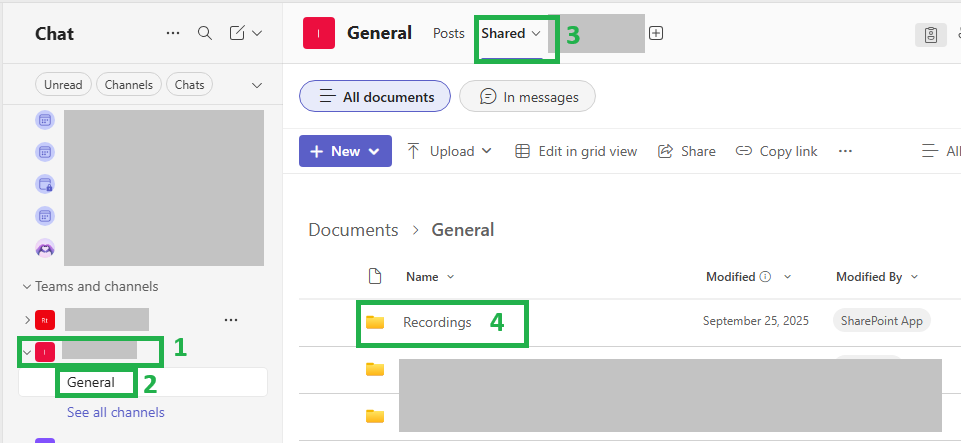
Task: Open the Recordings folder
Action: 437,322
